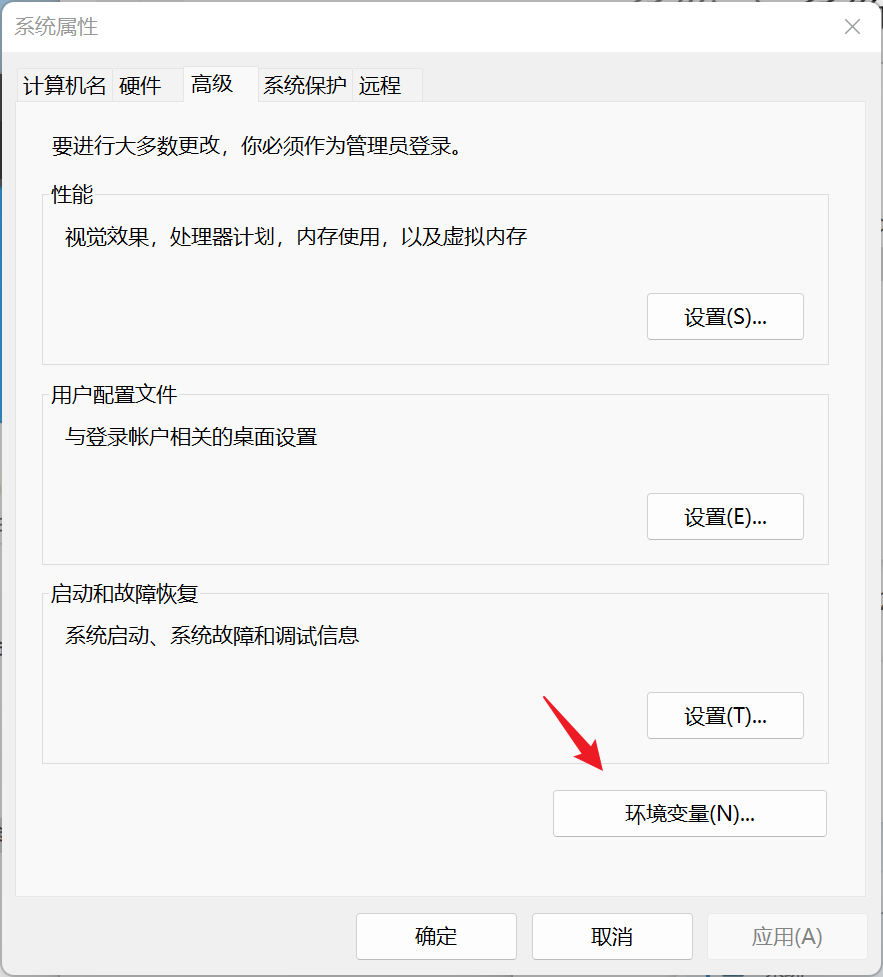Open the 远程 tab
This screenshot has height=977, width=883.
[x=388, y=85]
